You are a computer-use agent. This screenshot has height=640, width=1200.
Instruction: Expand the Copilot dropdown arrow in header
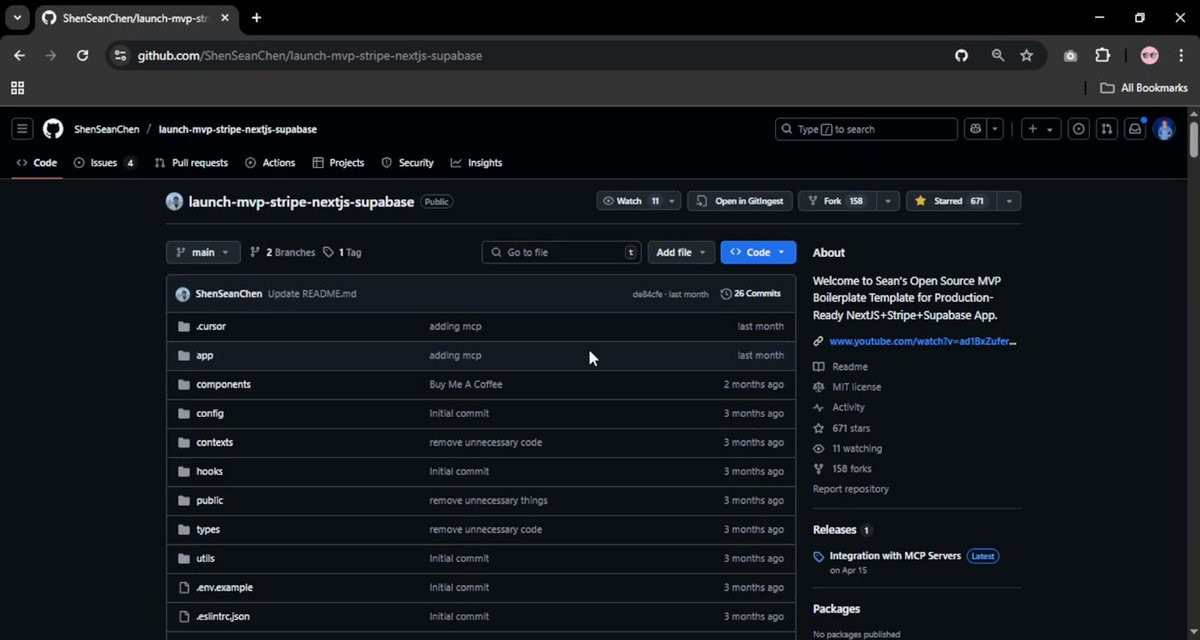(x=995, y=129)
